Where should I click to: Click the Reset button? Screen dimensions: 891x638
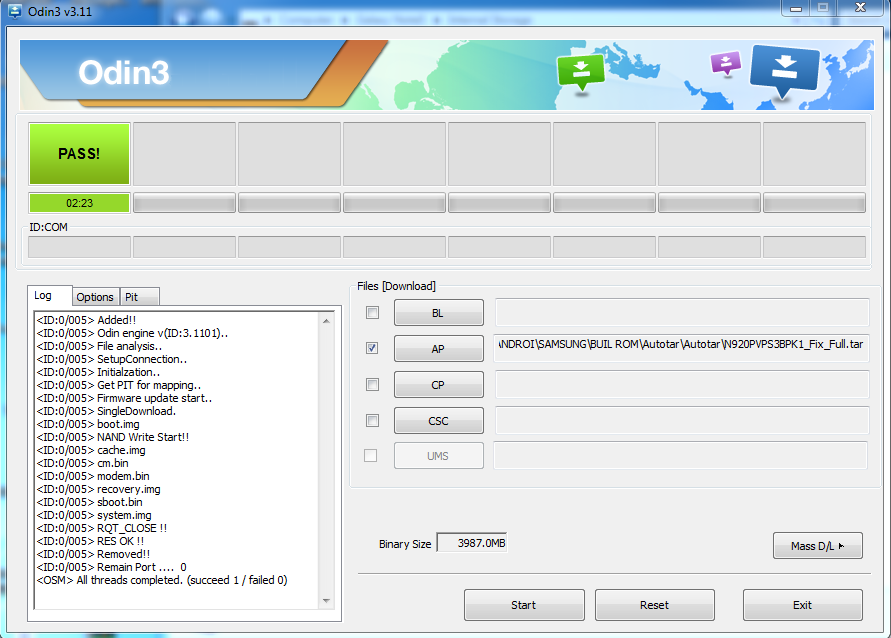pyautogui.click(x=654, y=605)
